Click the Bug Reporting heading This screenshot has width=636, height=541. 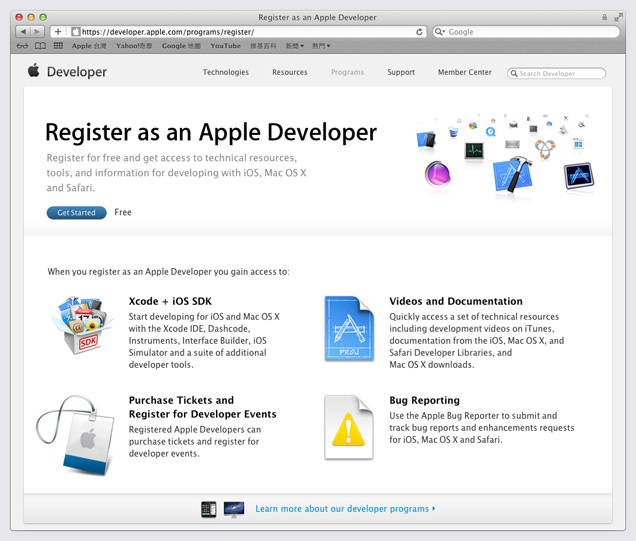point(424,400)
